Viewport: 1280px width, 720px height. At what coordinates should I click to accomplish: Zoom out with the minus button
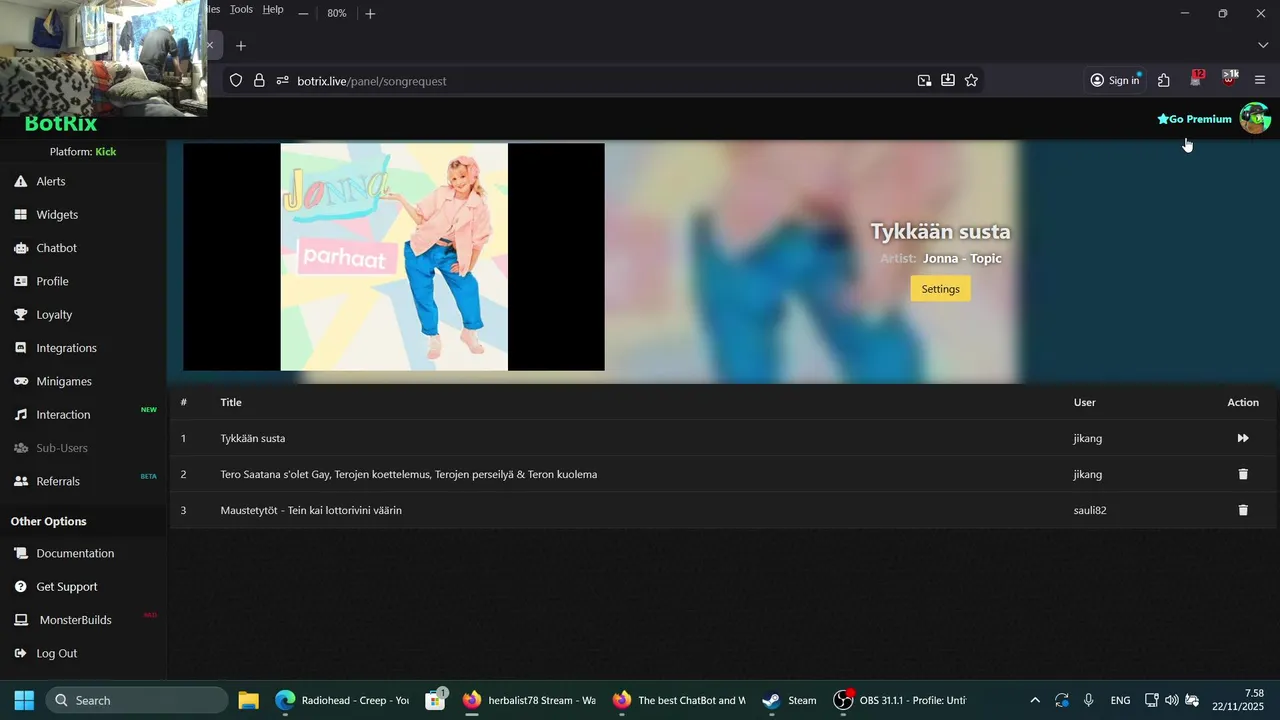303,14
